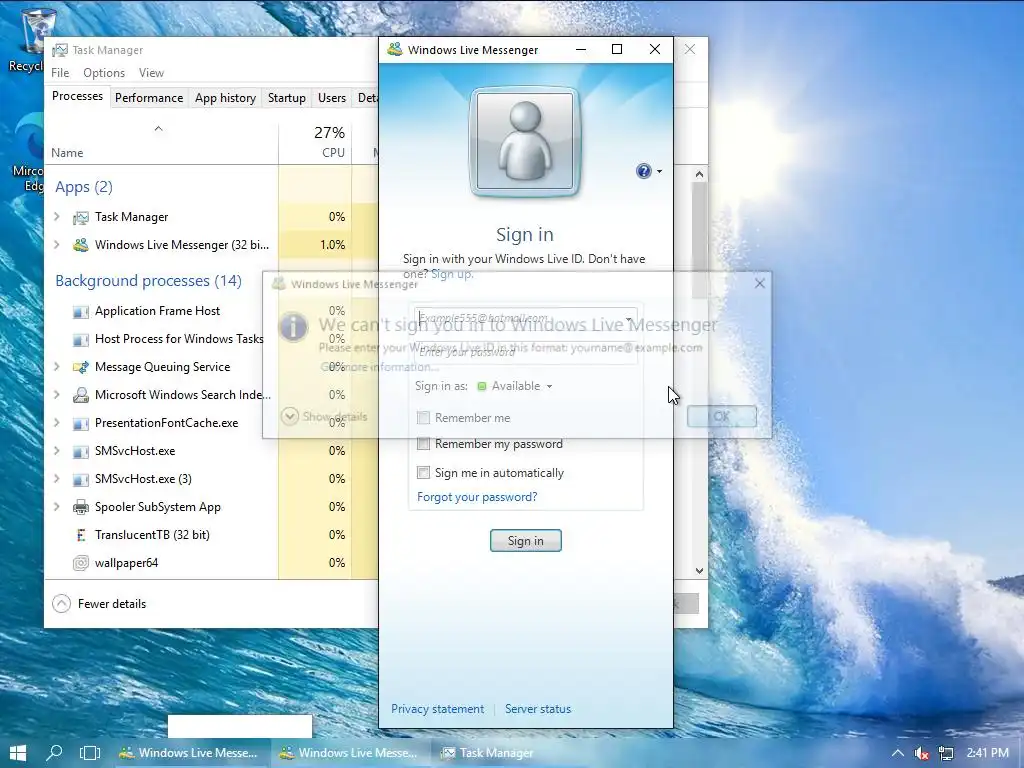Click wallpaper64 process icon
The height and width of the screenshot is (768, 1024).
[80, 563]
